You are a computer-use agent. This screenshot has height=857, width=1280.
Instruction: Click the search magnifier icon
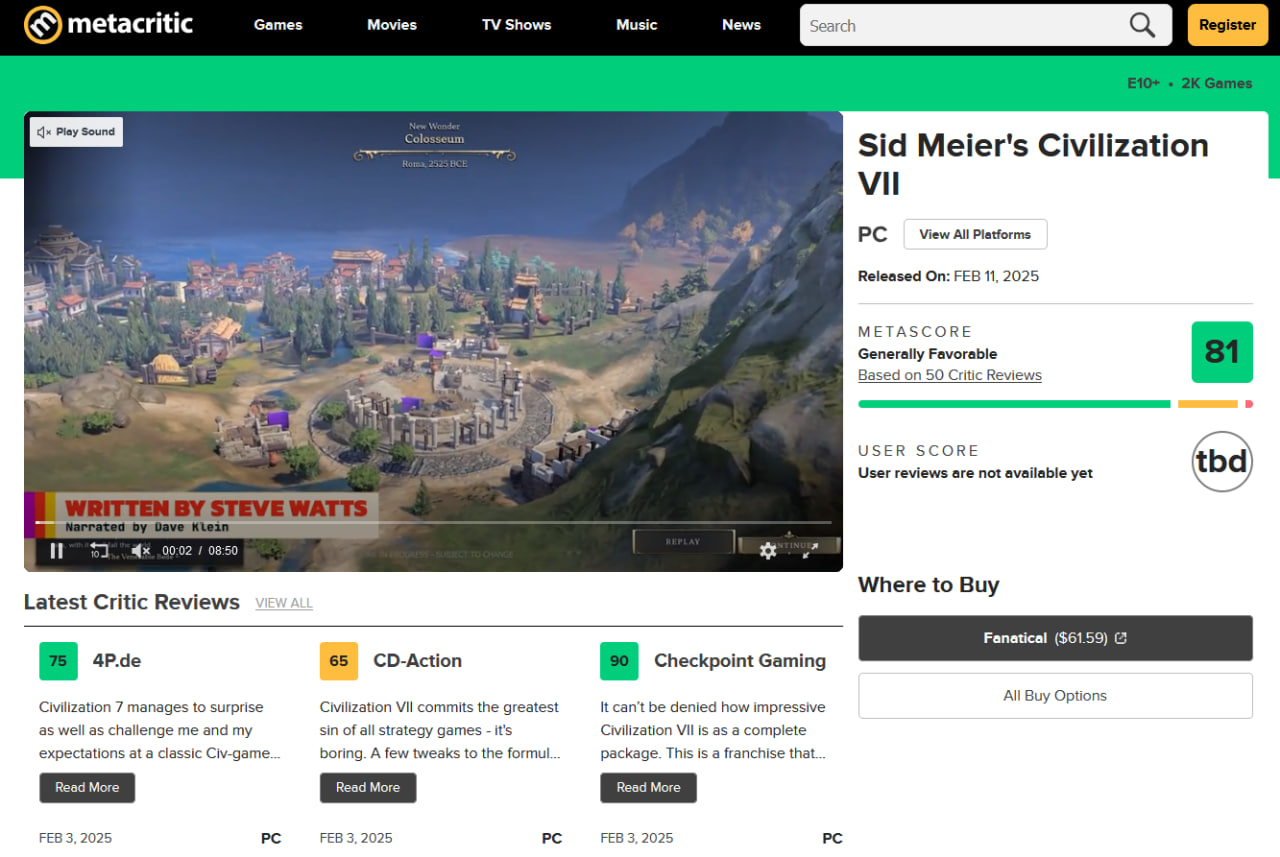(x=1142, y=25)
